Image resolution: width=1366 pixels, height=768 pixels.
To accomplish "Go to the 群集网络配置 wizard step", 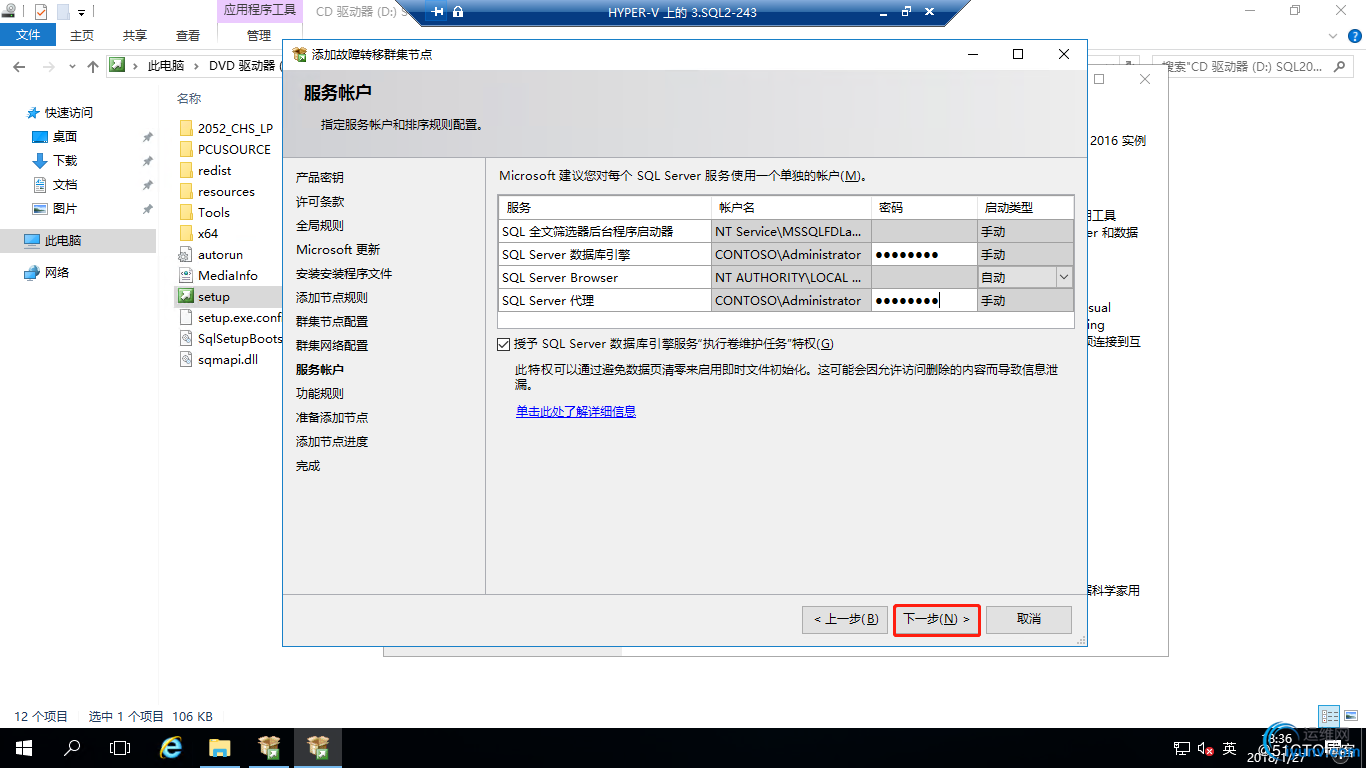I will tap(332, 345).
